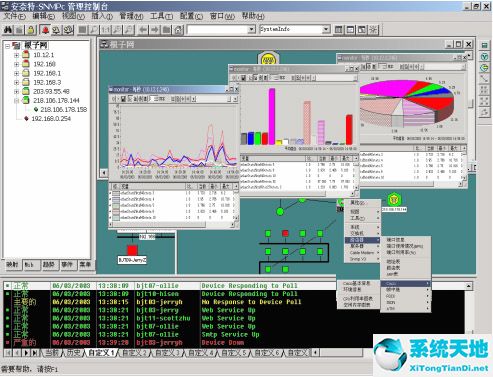This screenshot has height=377, width=493.
Task: Expand the 10.12.1 subnet tree node
Action: [16, 55]
